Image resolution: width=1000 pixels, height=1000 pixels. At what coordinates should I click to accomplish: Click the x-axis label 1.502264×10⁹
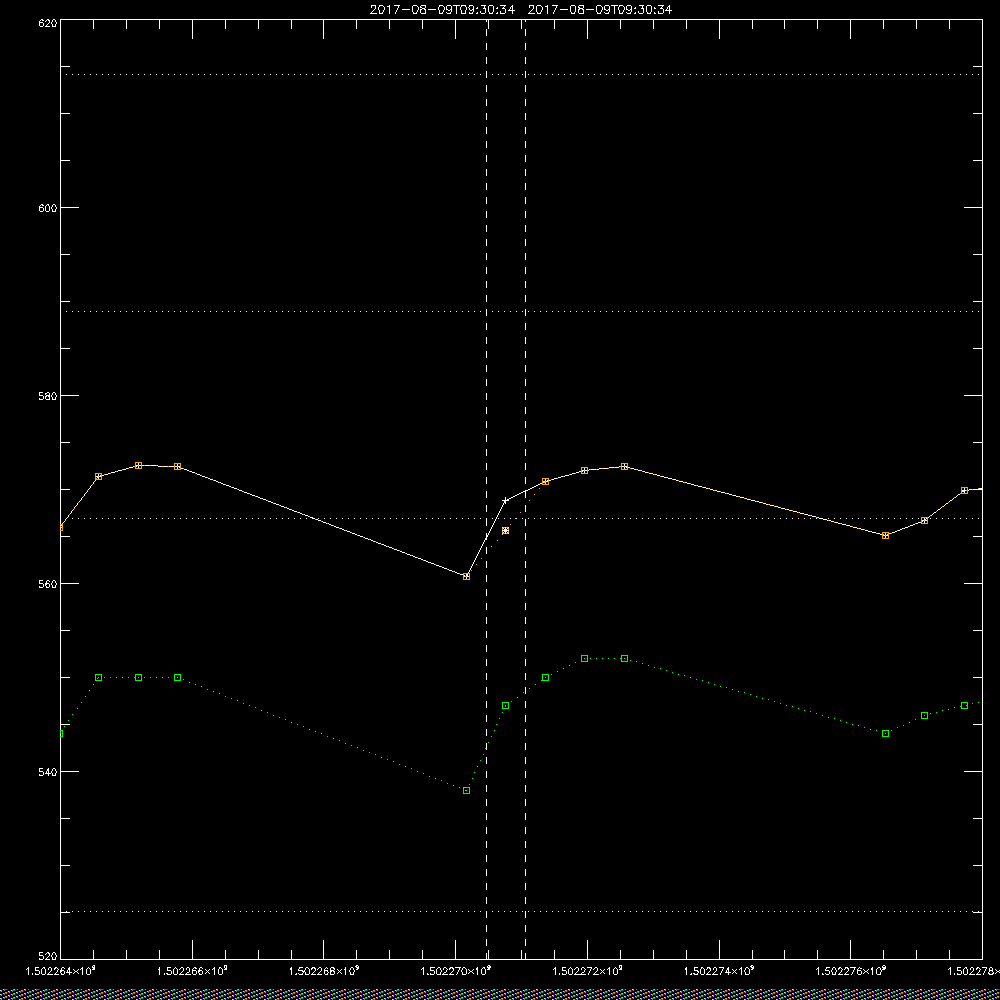tap(61, 971)
